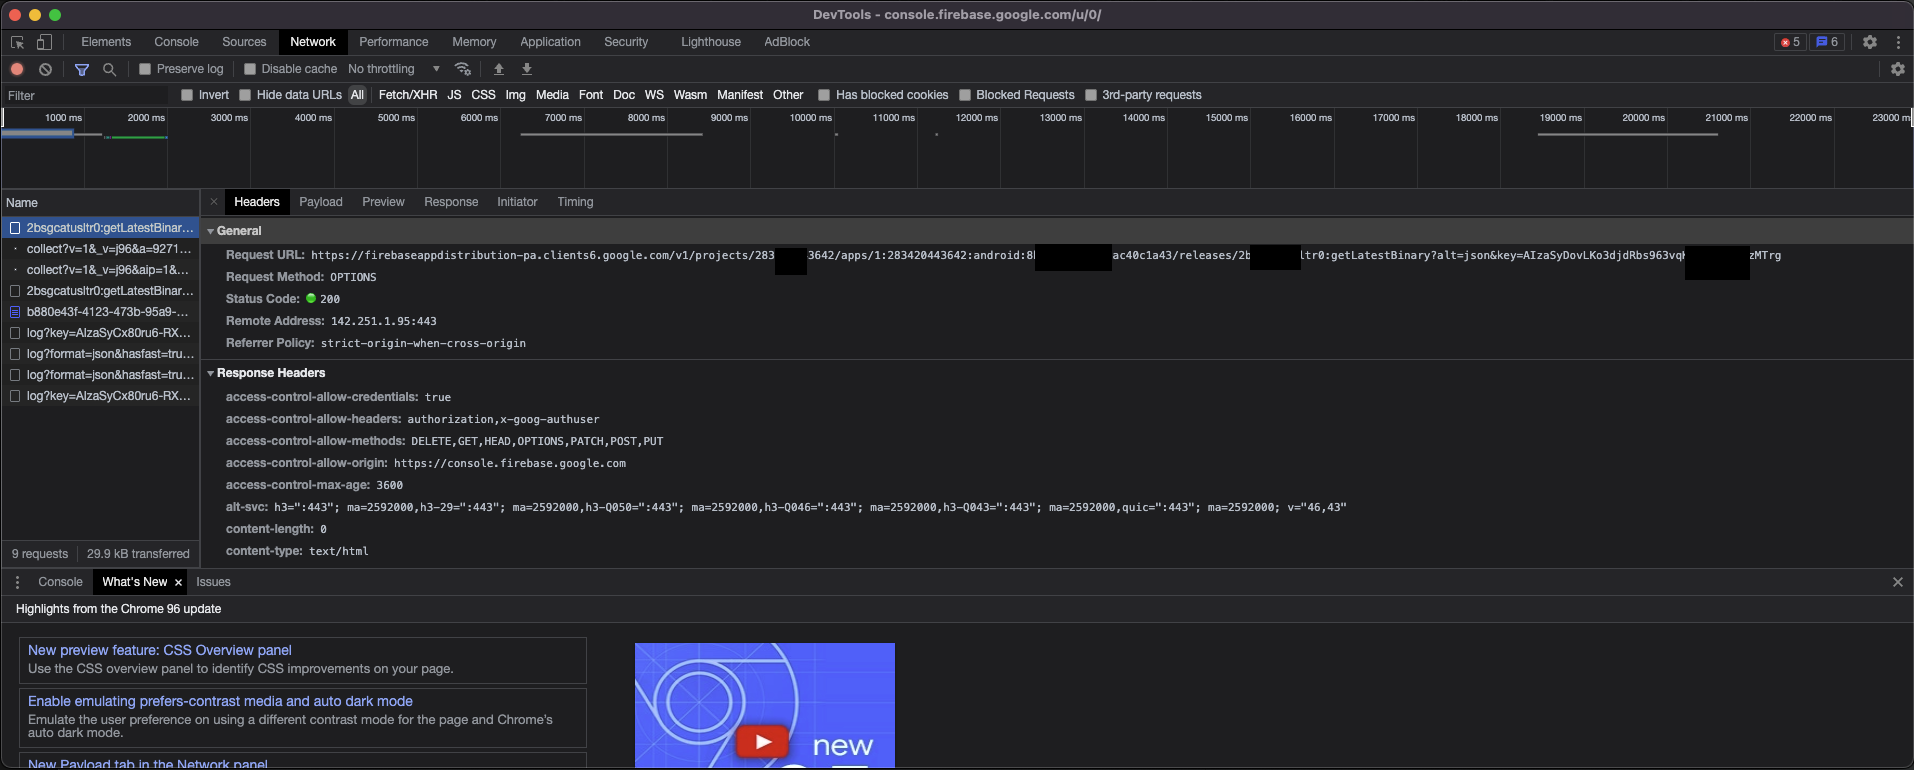This screenshot has height=770, width=1914.
Task: Enable Preserve log checkbox
Action: click(x=145, y=69)
